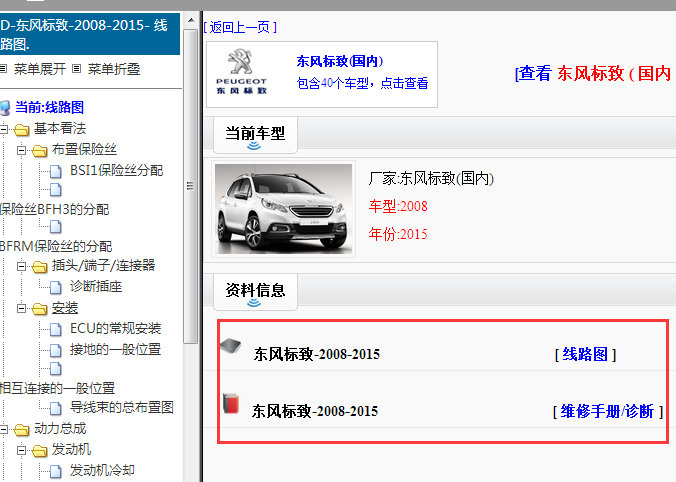676x482 pixels.
Task: Click the computer icon beside 当前:线路图
Action: click(5, 108)
